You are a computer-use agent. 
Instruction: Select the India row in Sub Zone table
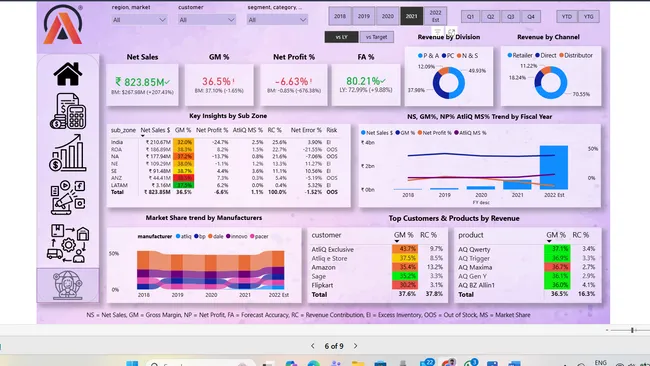tap(224, 142)
